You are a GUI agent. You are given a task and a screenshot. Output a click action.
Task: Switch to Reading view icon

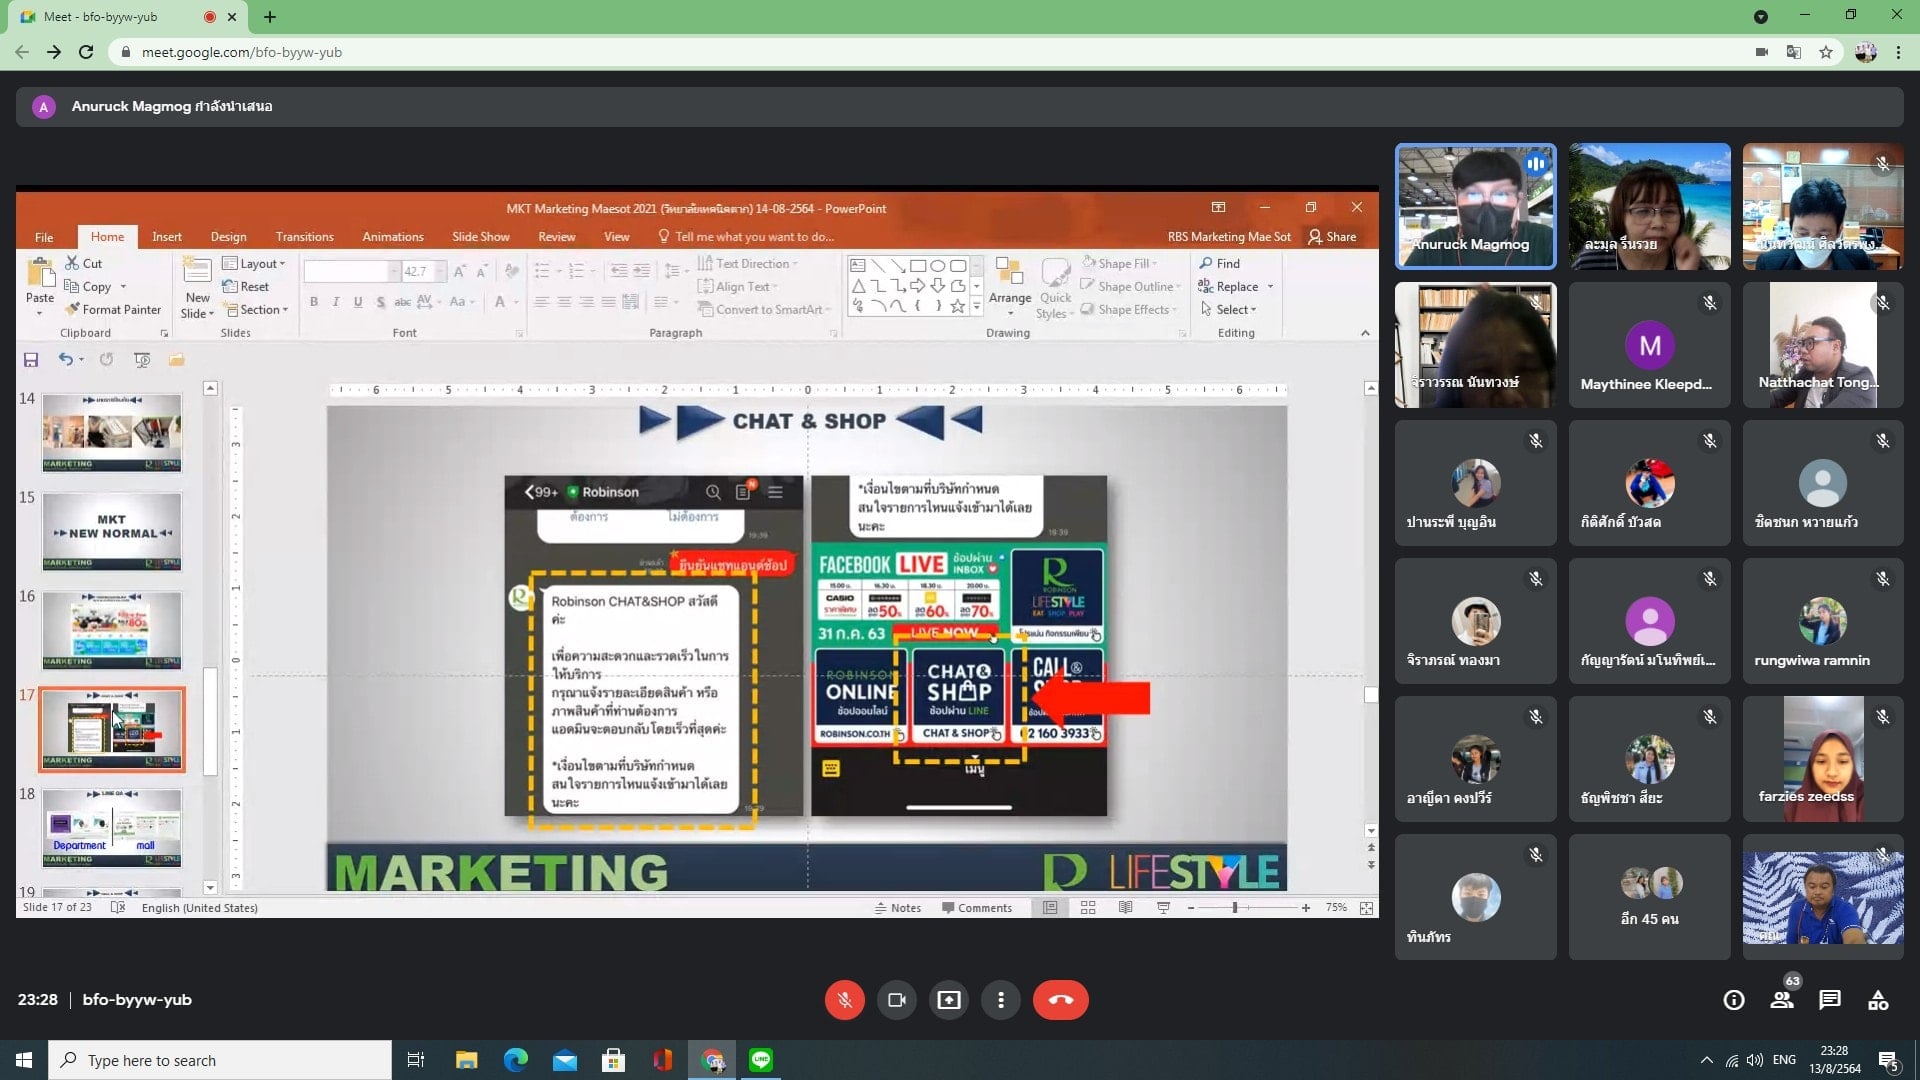tap(1125, 908)
